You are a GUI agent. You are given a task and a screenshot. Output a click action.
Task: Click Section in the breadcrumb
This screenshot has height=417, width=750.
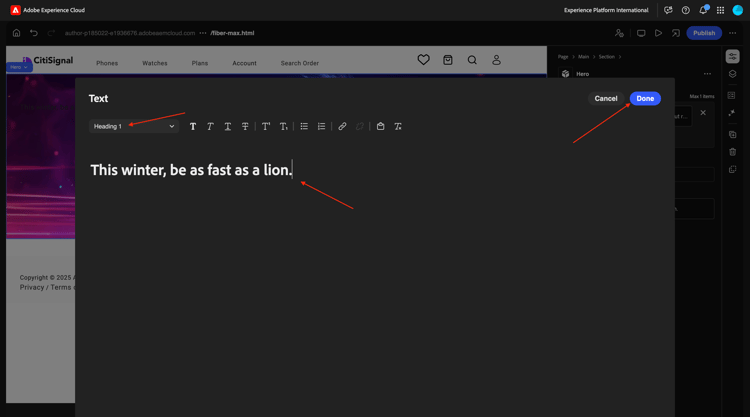point(607,57)
